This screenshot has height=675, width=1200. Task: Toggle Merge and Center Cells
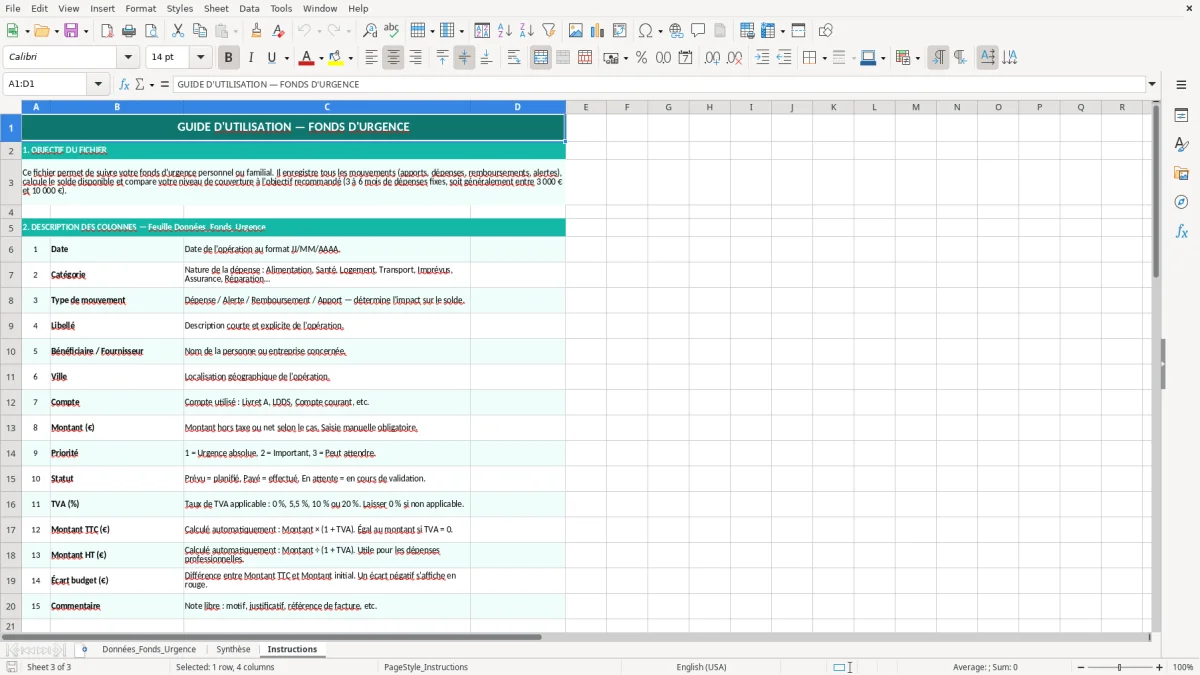[541, 58]
